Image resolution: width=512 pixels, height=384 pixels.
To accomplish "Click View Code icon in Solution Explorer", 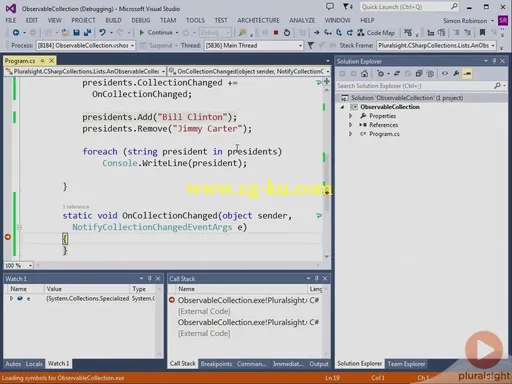I will pyautogui.click(x=445, y=74).
